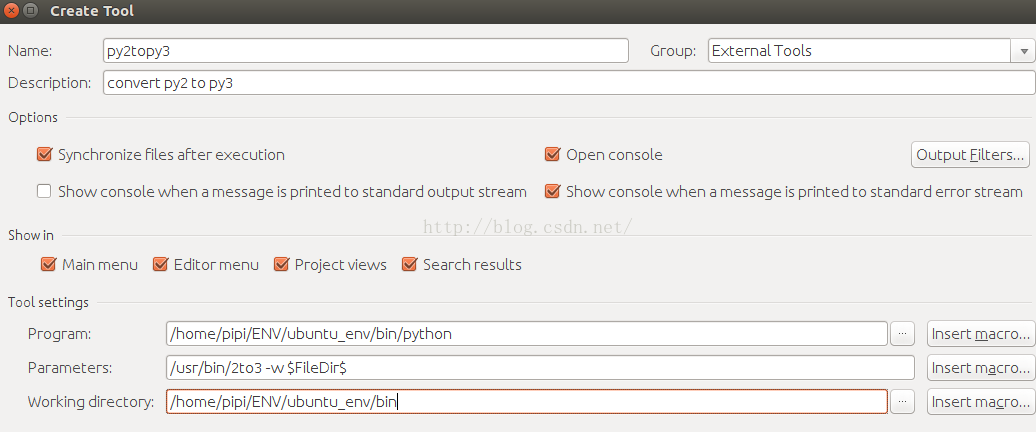Uncheck Synchronize files after execution
Screen dimensions: 1036x432
coord(44,155)
